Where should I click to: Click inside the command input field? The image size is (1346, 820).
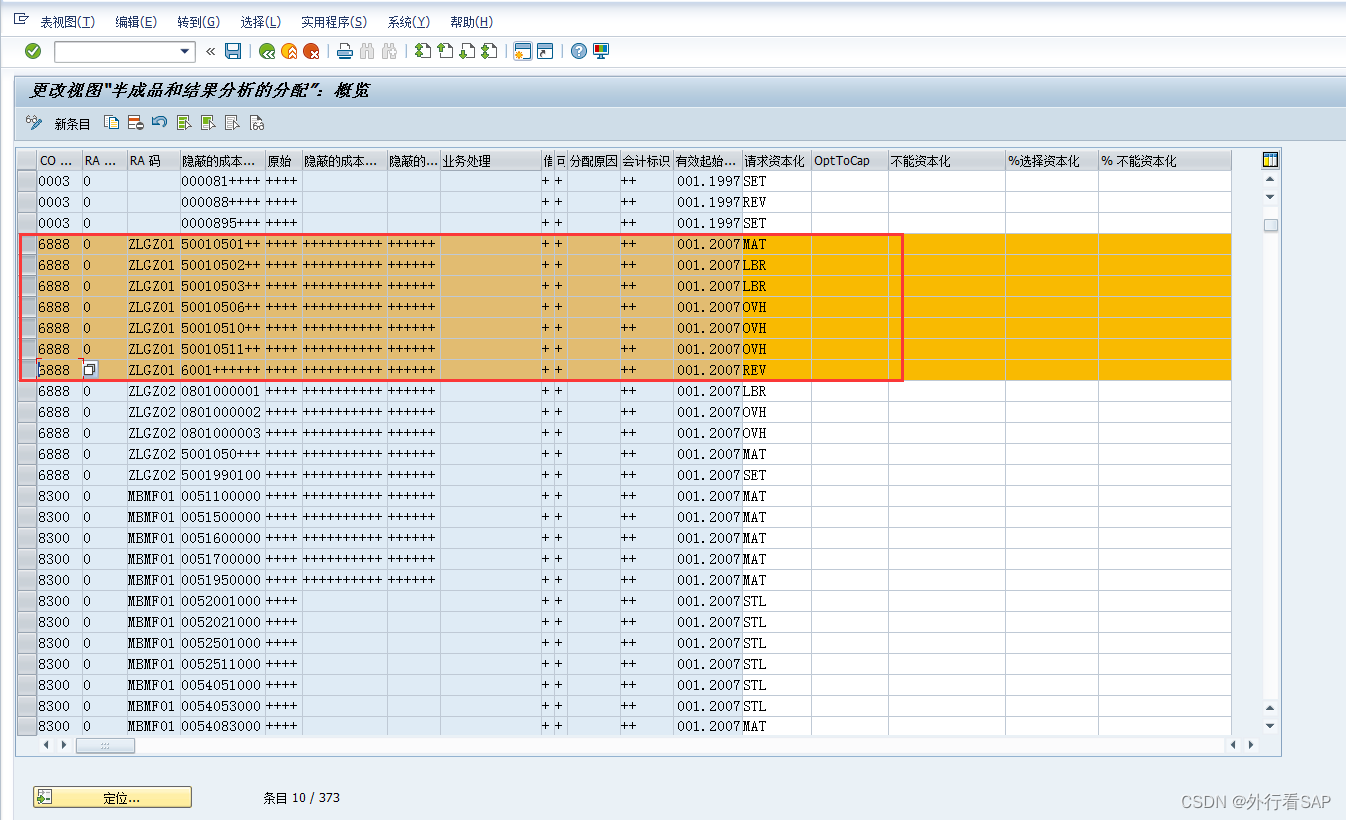(x=116, y=51)
